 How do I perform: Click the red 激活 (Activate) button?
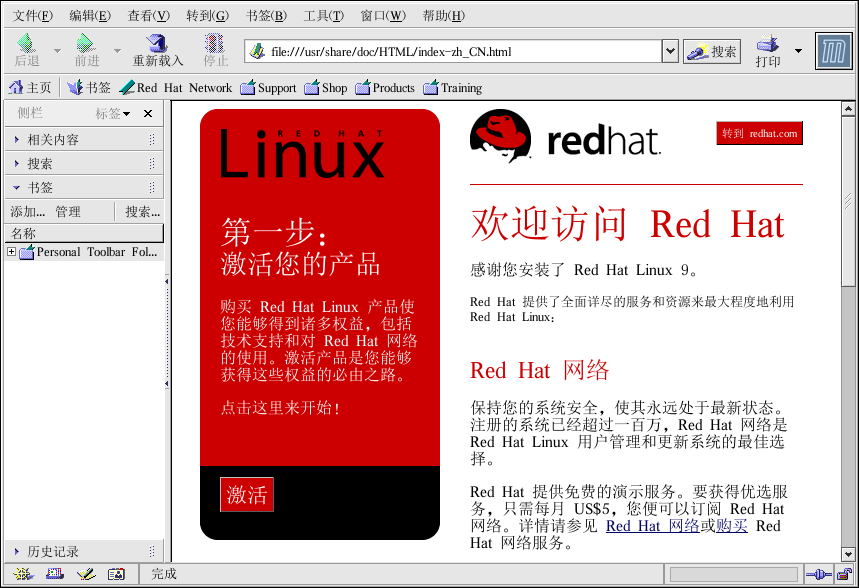coord(247,494)
